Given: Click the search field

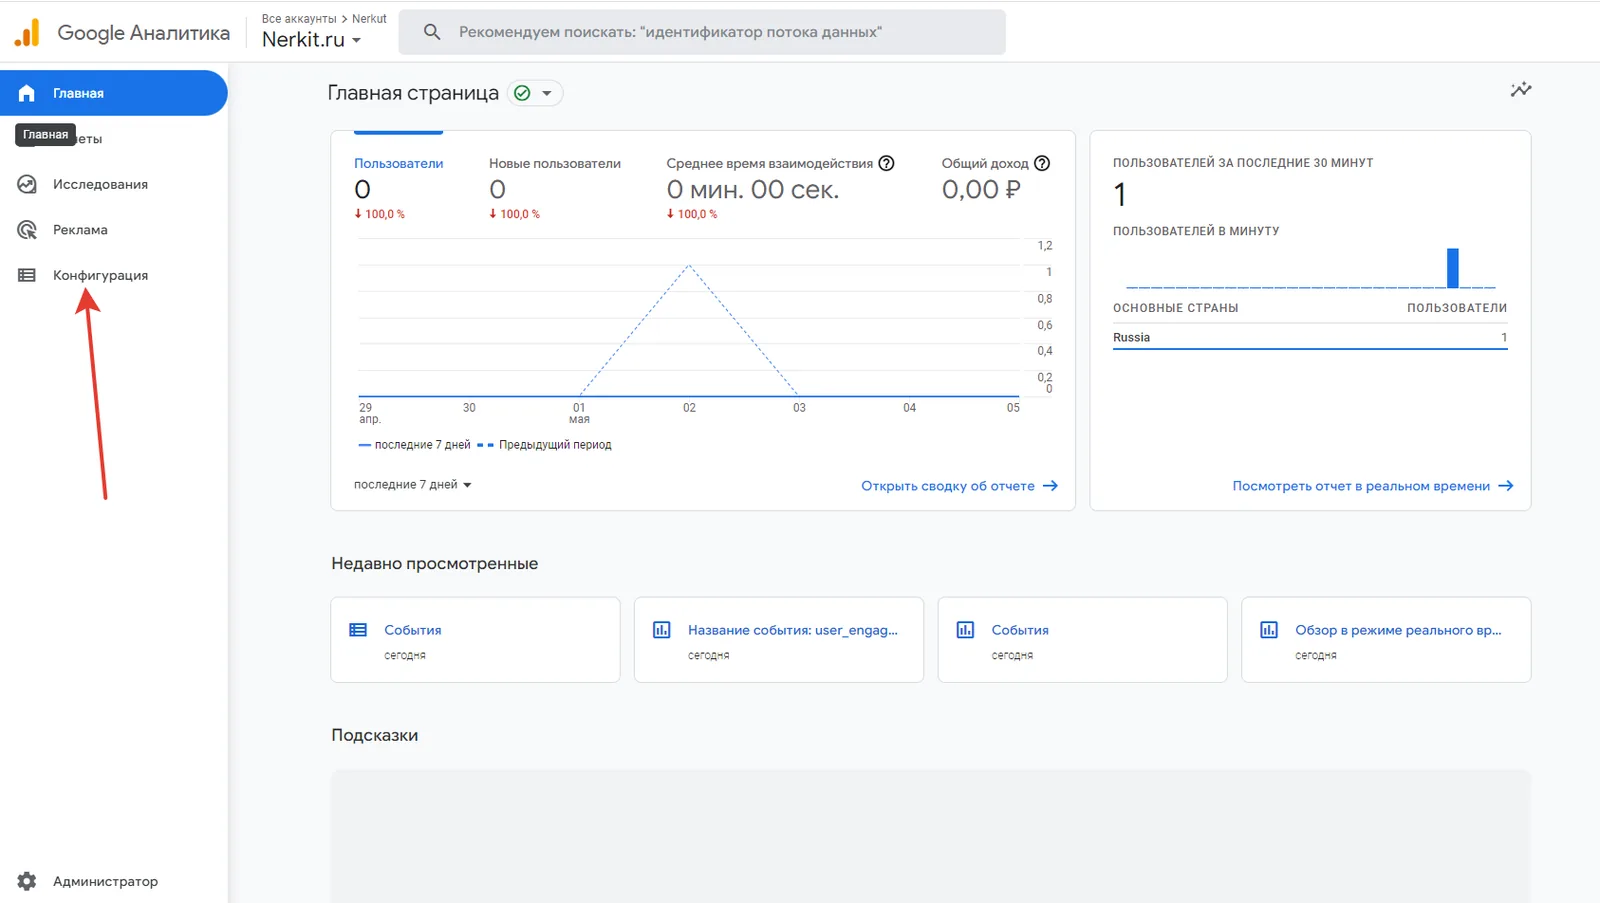Looking at the screenshot, I should click(x=702, y=32).
